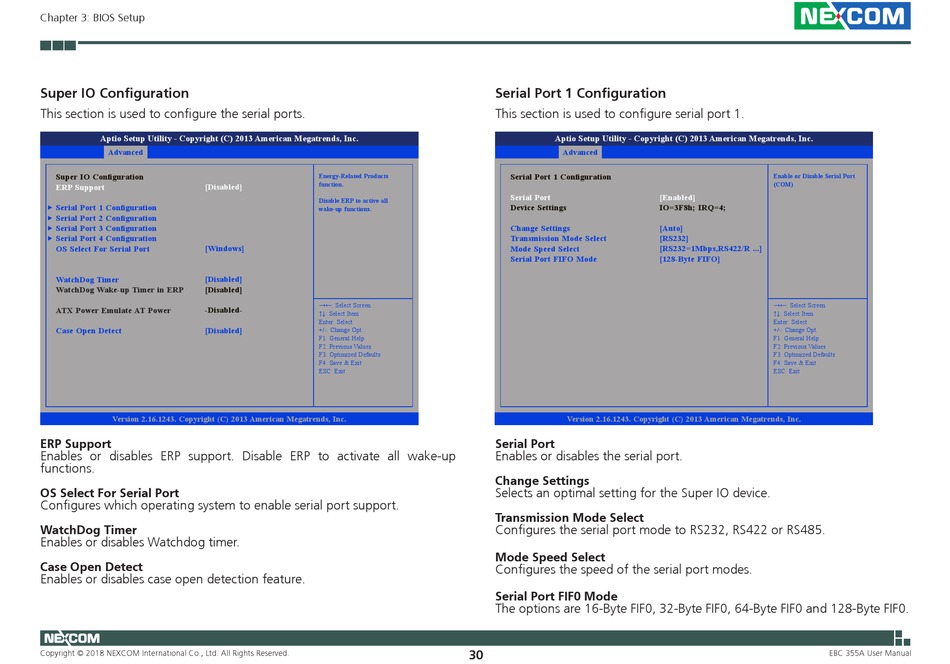950x664 pixels.
Task: Toggle ERP Support [Disabled] value
Action: click(x=223, y=187)
